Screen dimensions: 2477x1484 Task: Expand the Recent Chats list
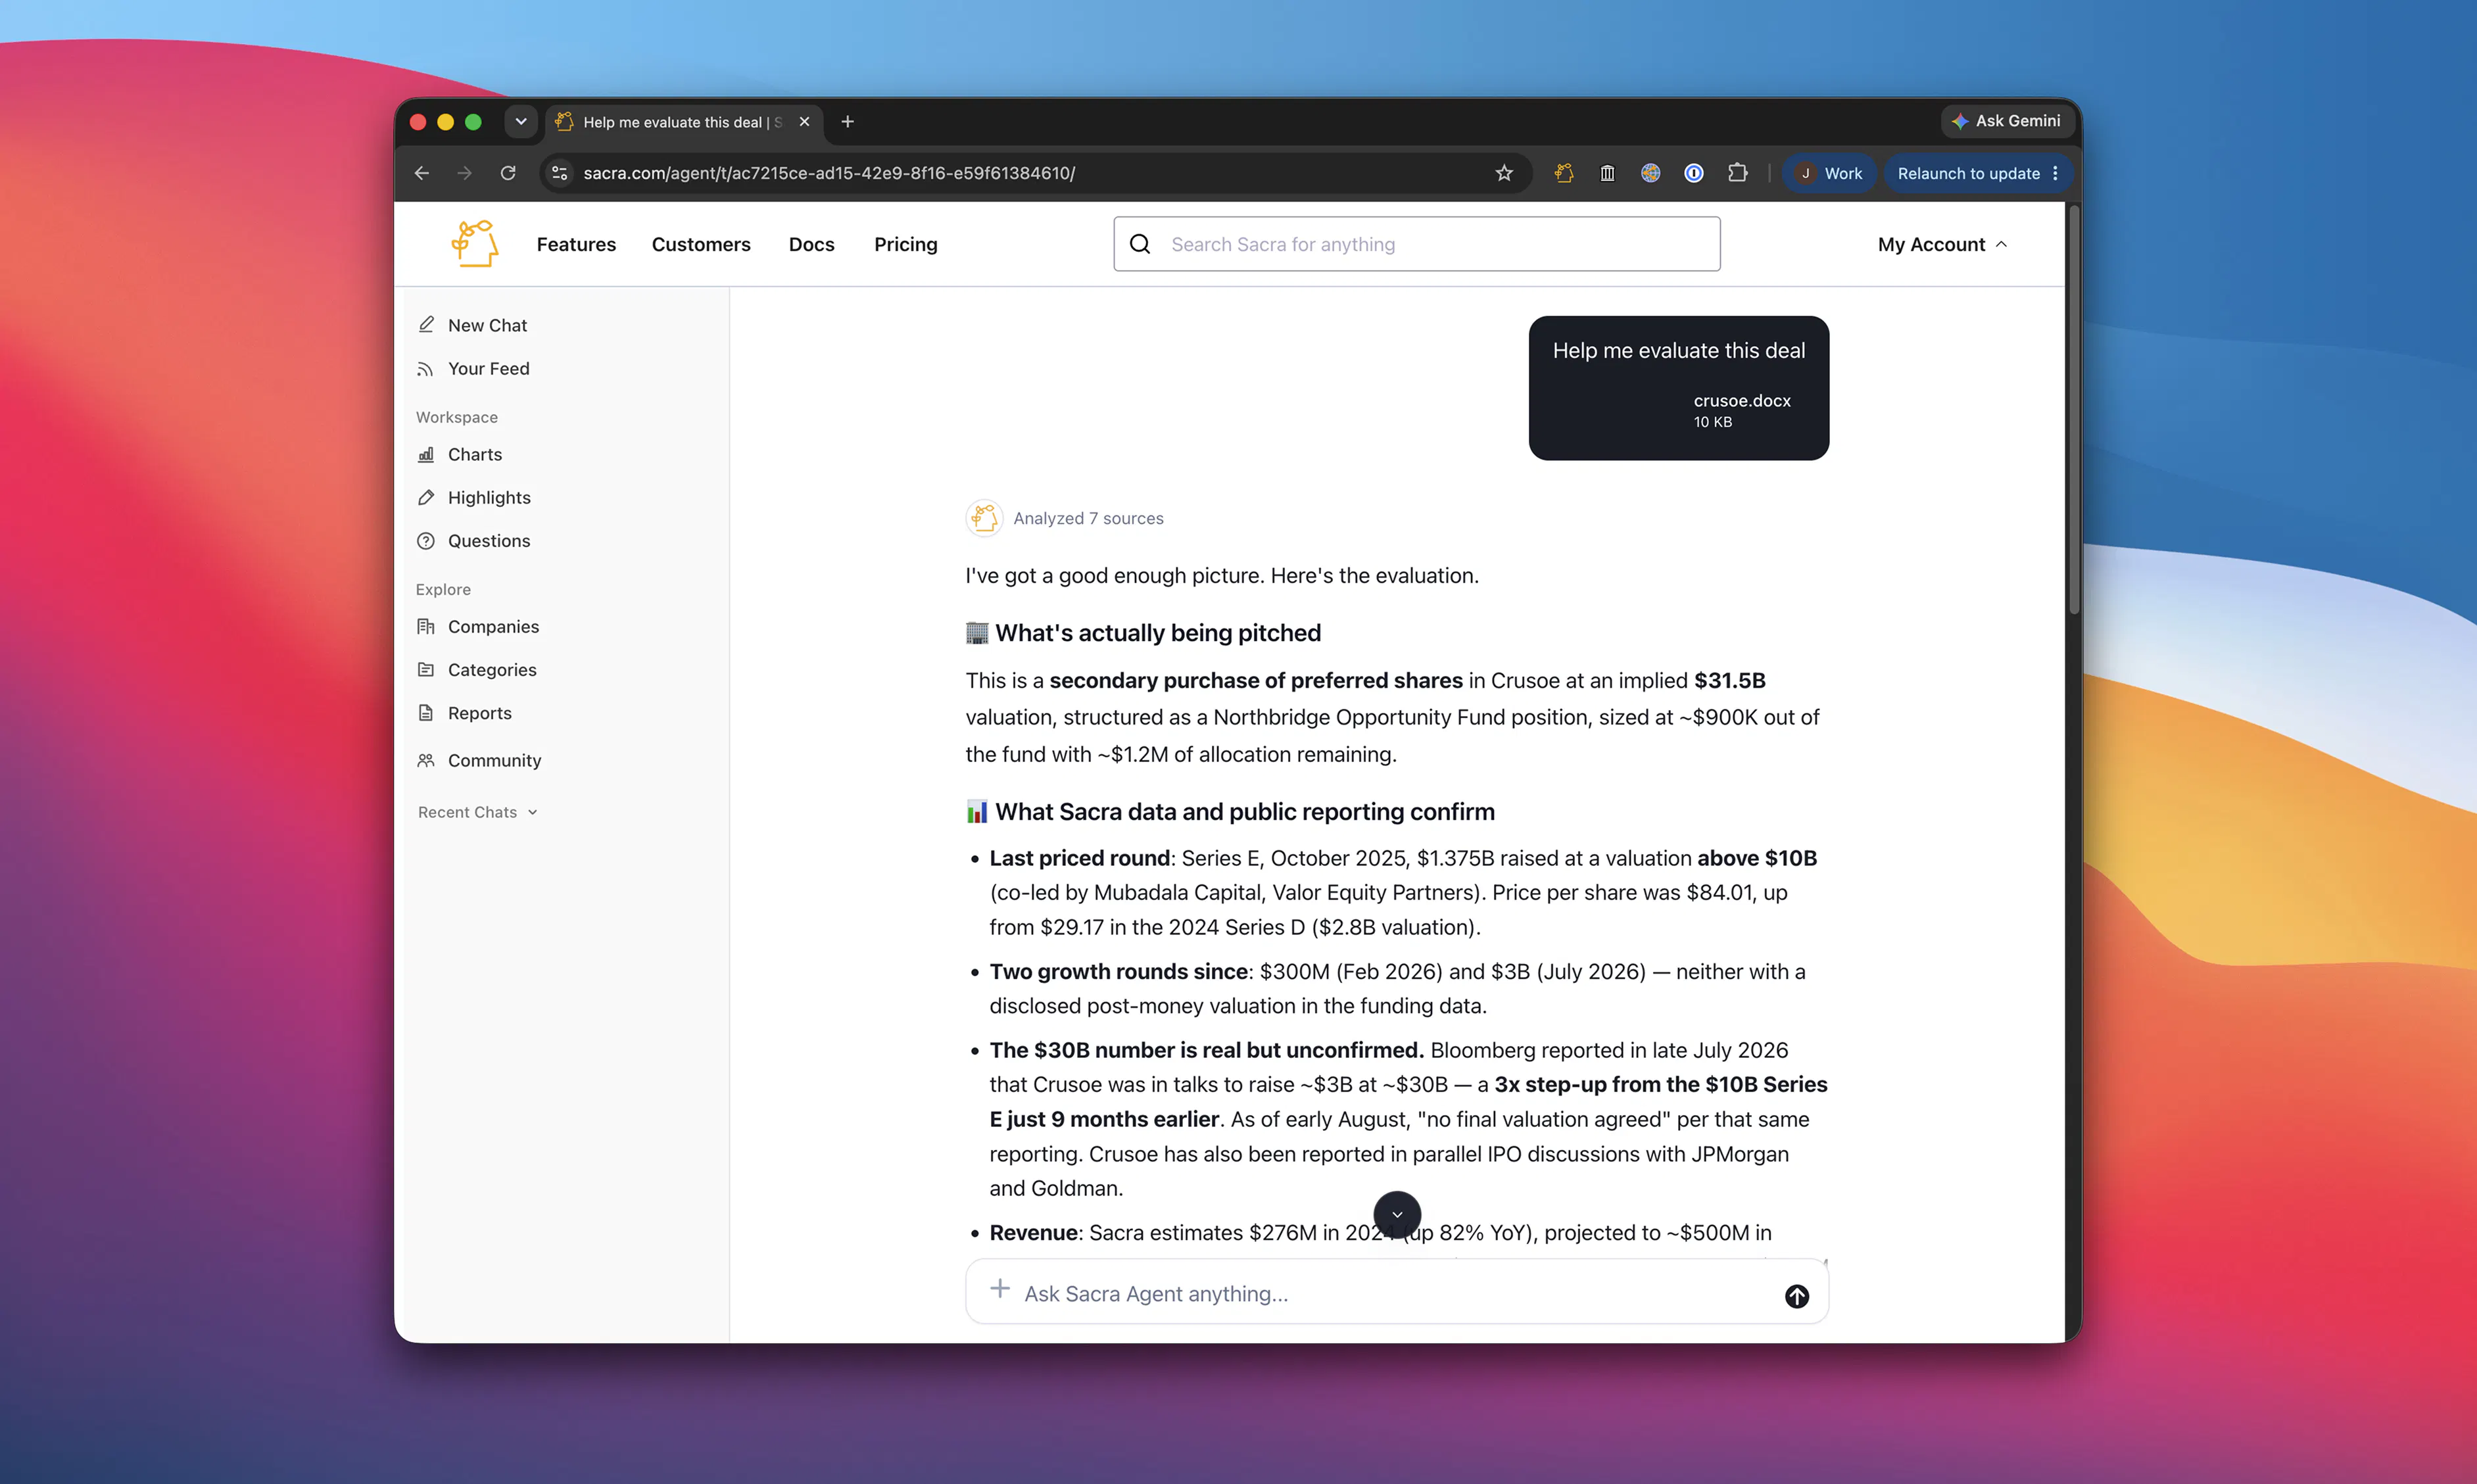click(478, 812)
